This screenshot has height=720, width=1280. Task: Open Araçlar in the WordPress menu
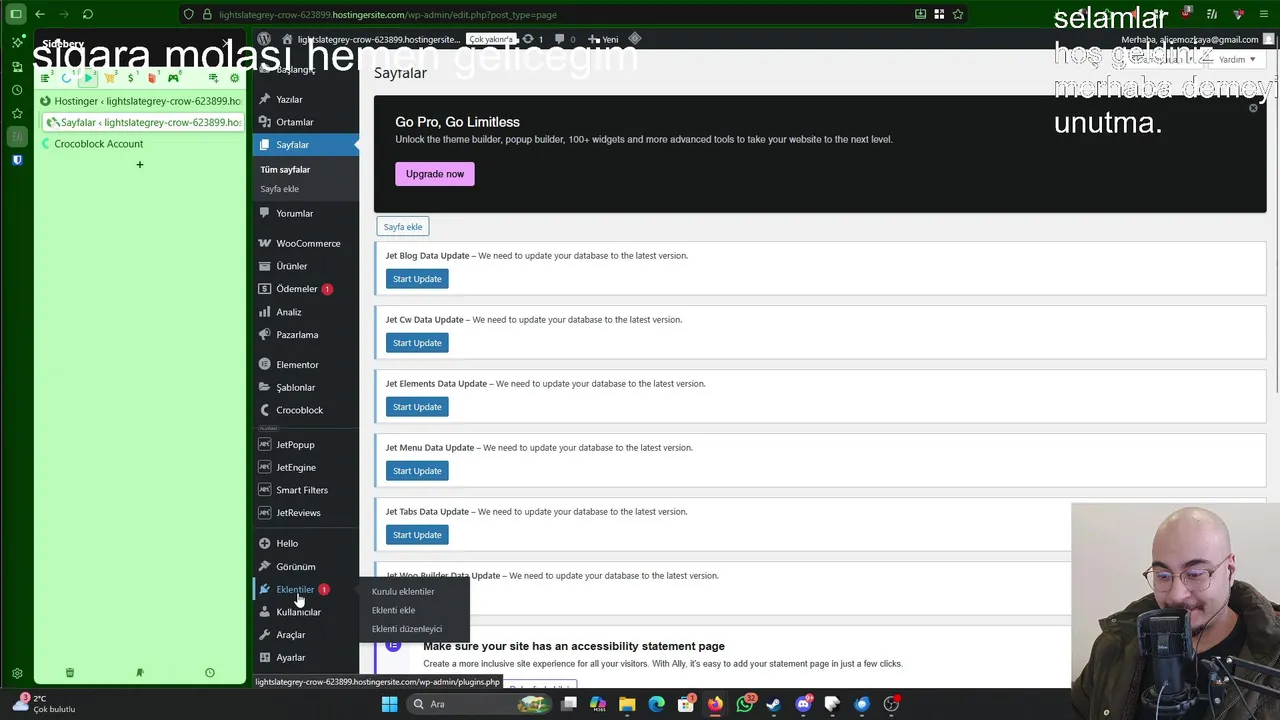tap(305, 635)
